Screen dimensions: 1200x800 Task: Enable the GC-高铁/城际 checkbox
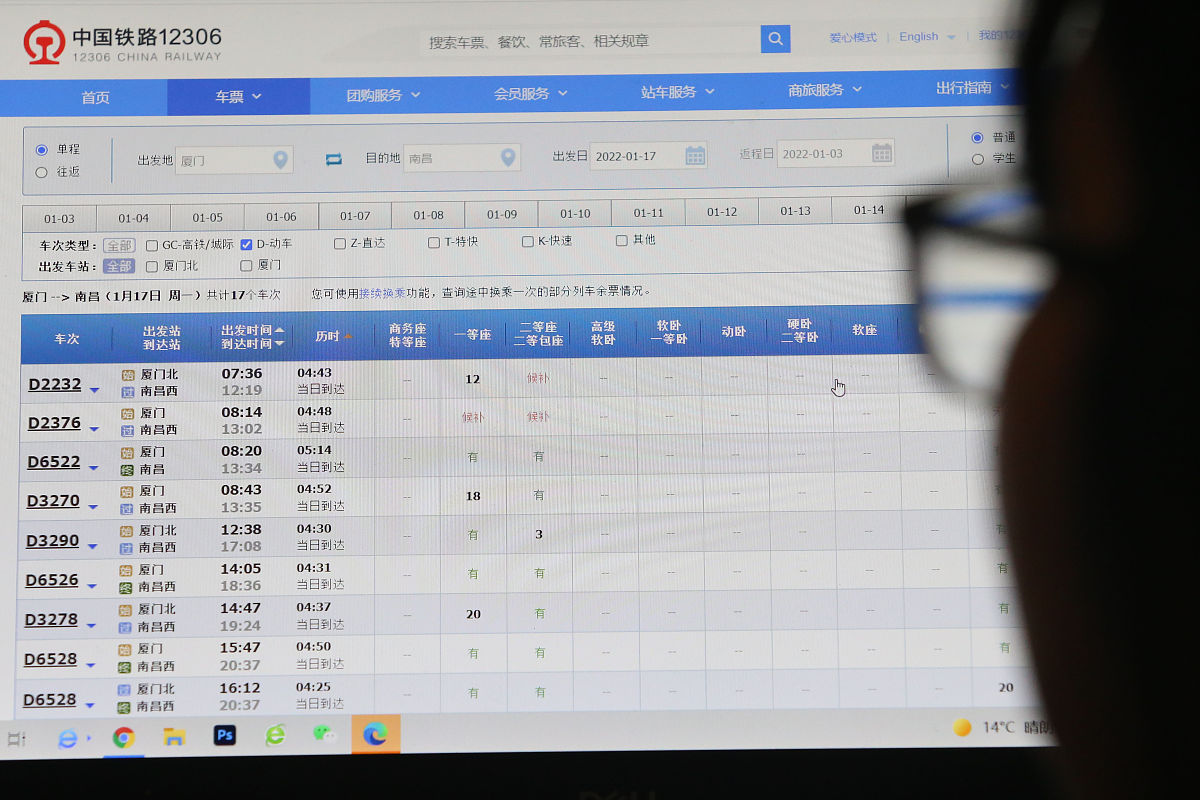pyautogui.click(x=152, y=245)
